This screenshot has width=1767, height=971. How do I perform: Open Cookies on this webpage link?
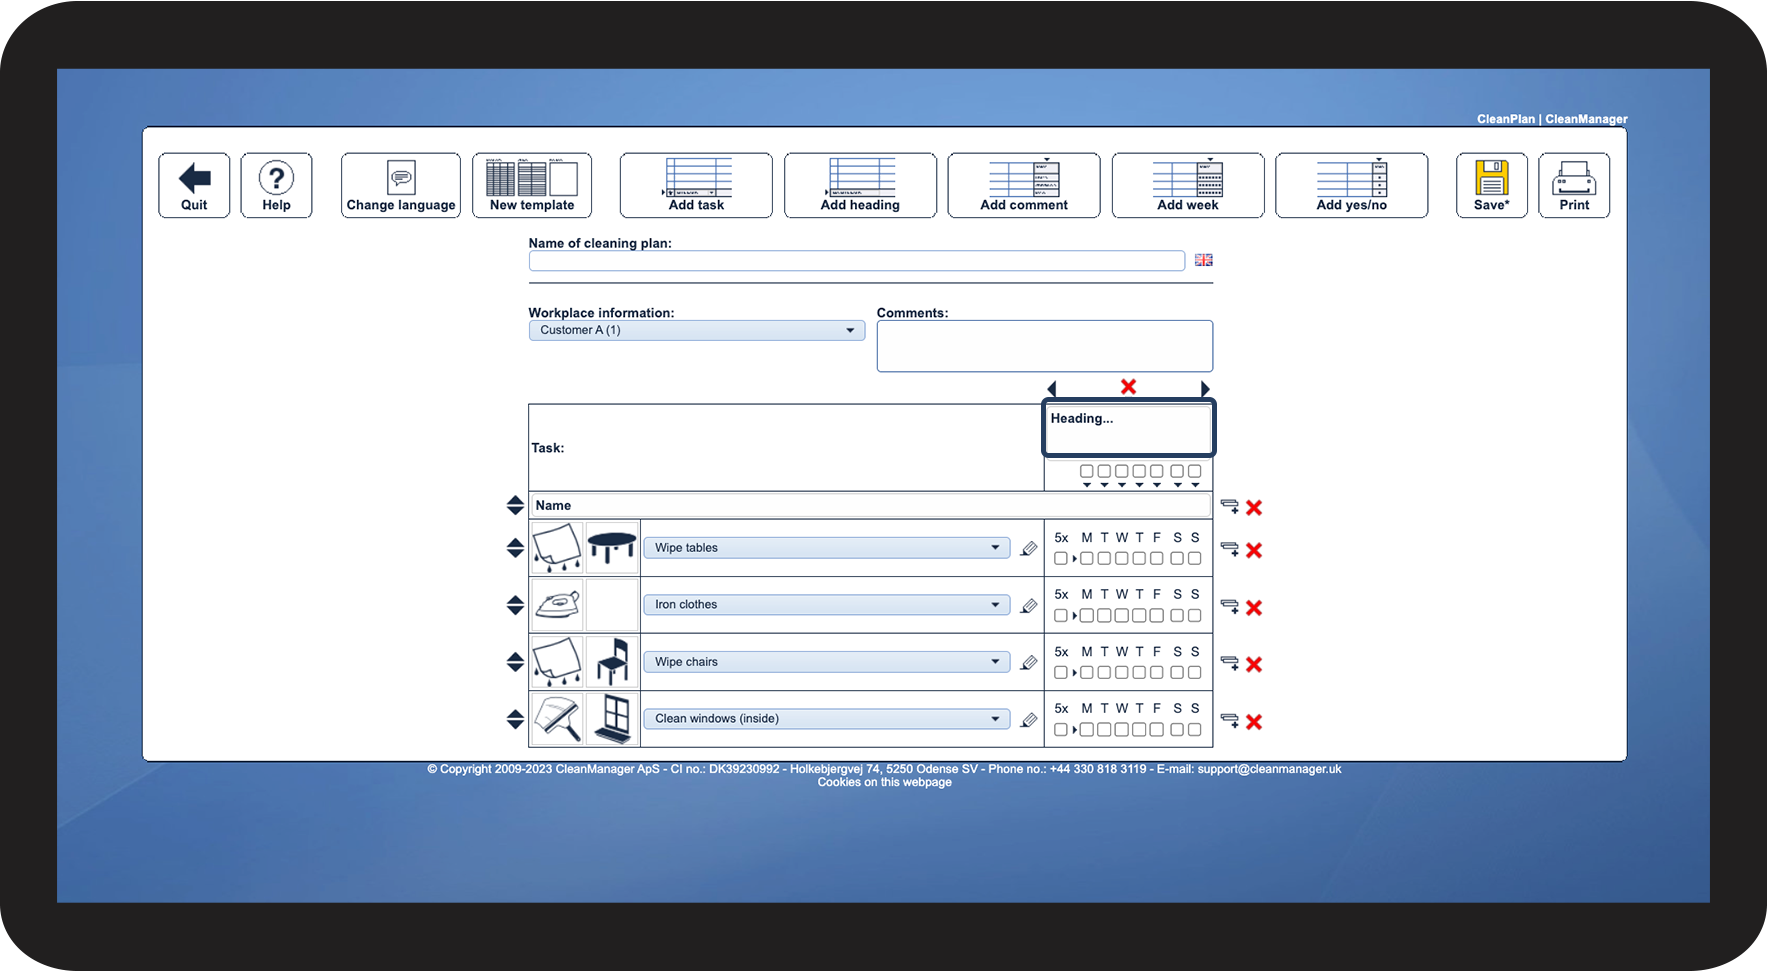(x=884, y=782)
